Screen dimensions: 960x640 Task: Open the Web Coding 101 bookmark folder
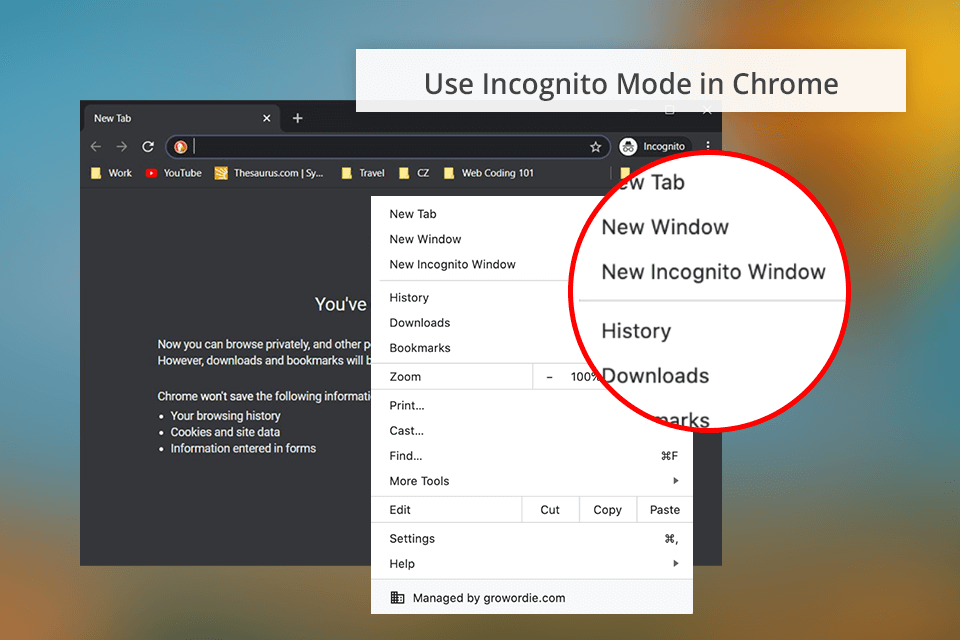(489, 173)
